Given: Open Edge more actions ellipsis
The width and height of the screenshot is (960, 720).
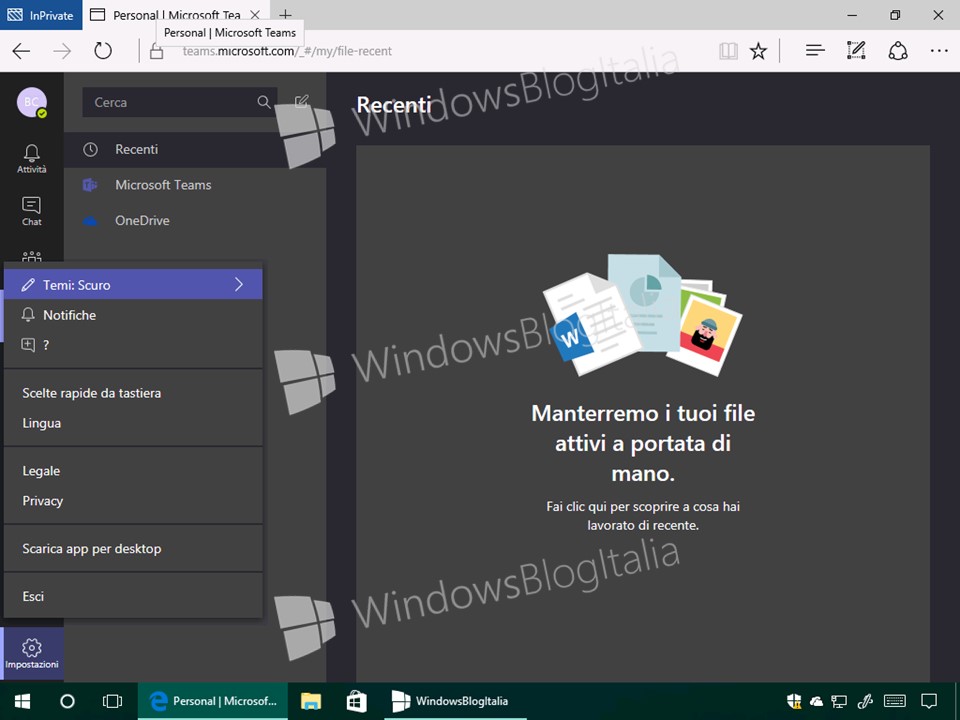Looking at the screenshot, I should coord(939,51).
